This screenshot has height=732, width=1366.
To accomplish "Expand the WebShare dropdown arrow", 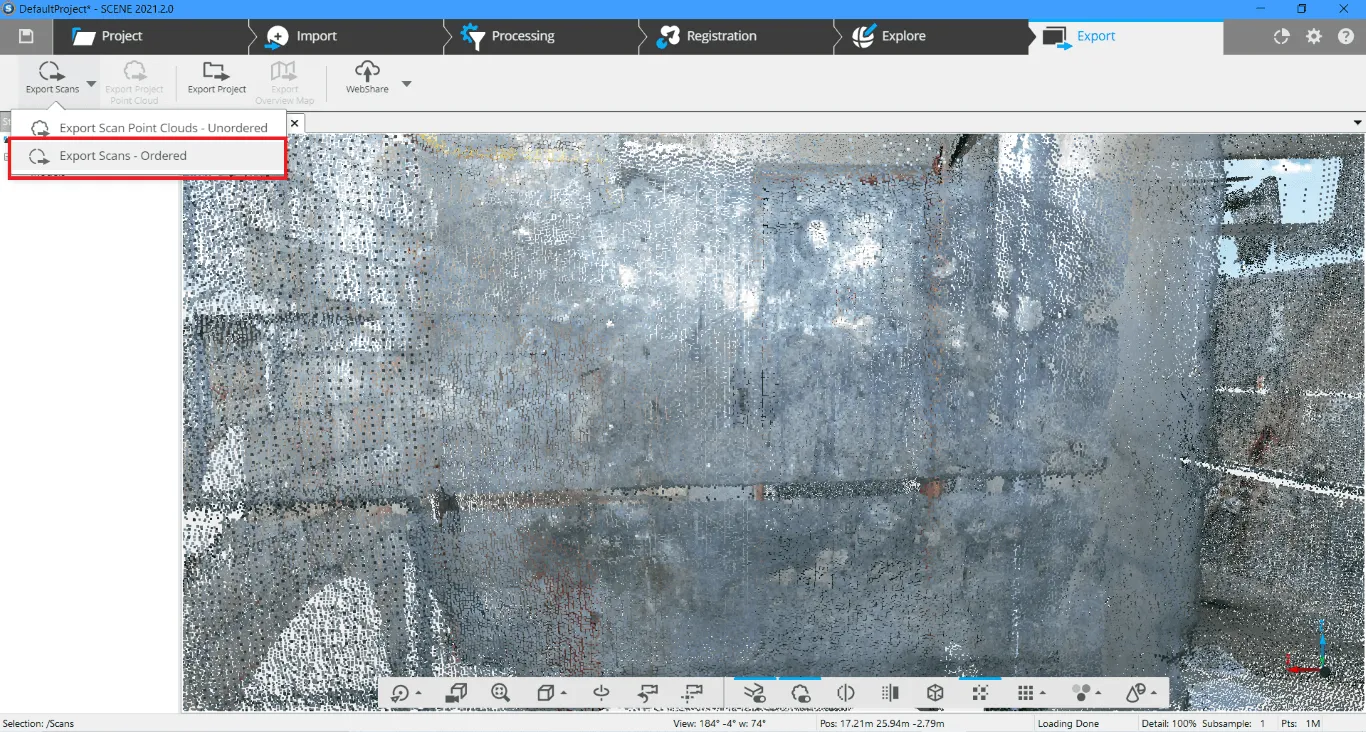I will [406, 84].
